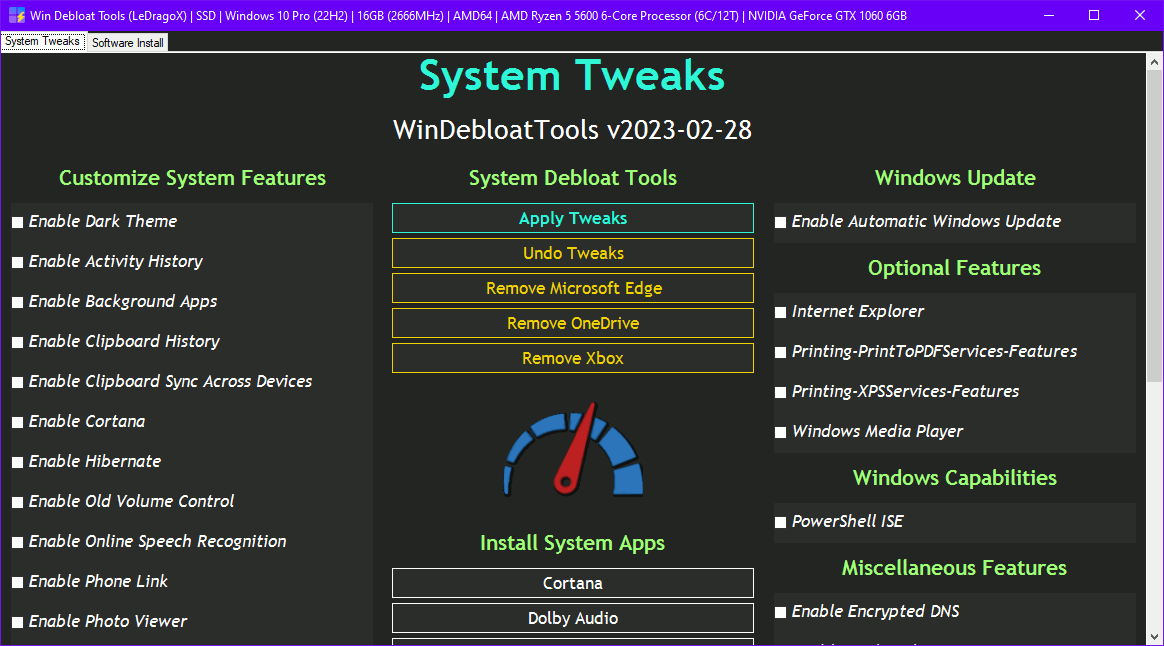Click the Dolby Audio install button
The width and height of the screenshot is (1164, 646).
[572, 618]
